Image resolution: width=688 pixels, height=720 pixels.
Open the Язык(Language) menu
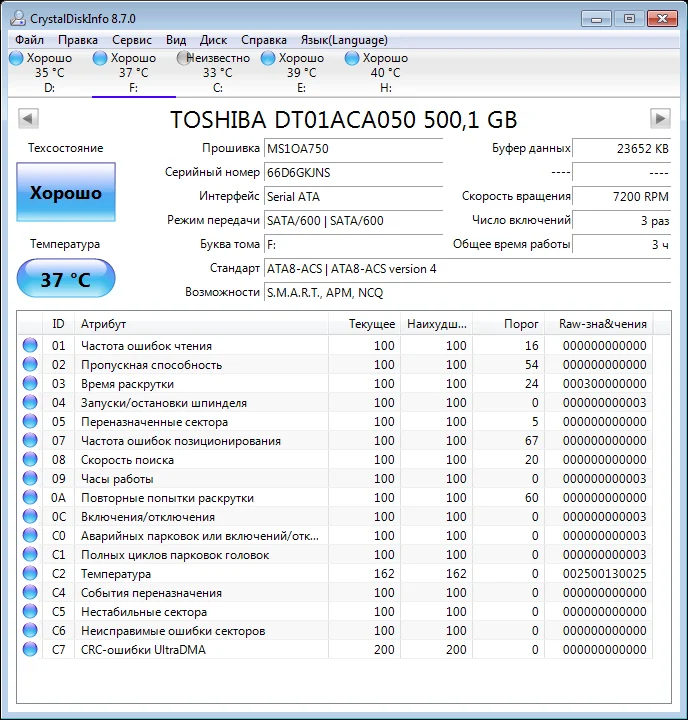(x=344, y=40)
